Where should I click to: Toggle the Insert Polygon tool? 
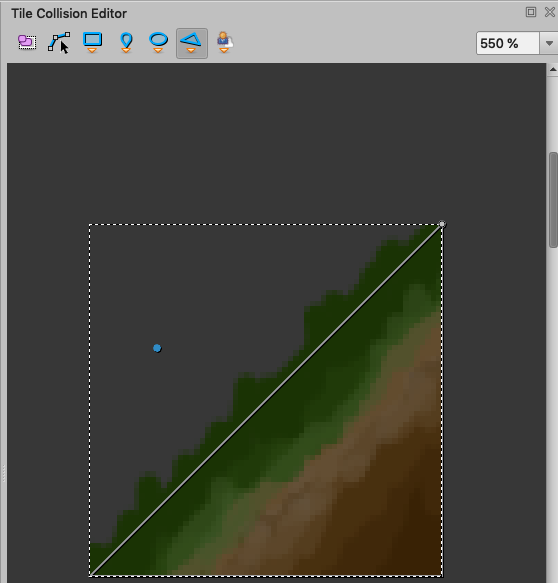pyautogui.click(x=192, y=43)
